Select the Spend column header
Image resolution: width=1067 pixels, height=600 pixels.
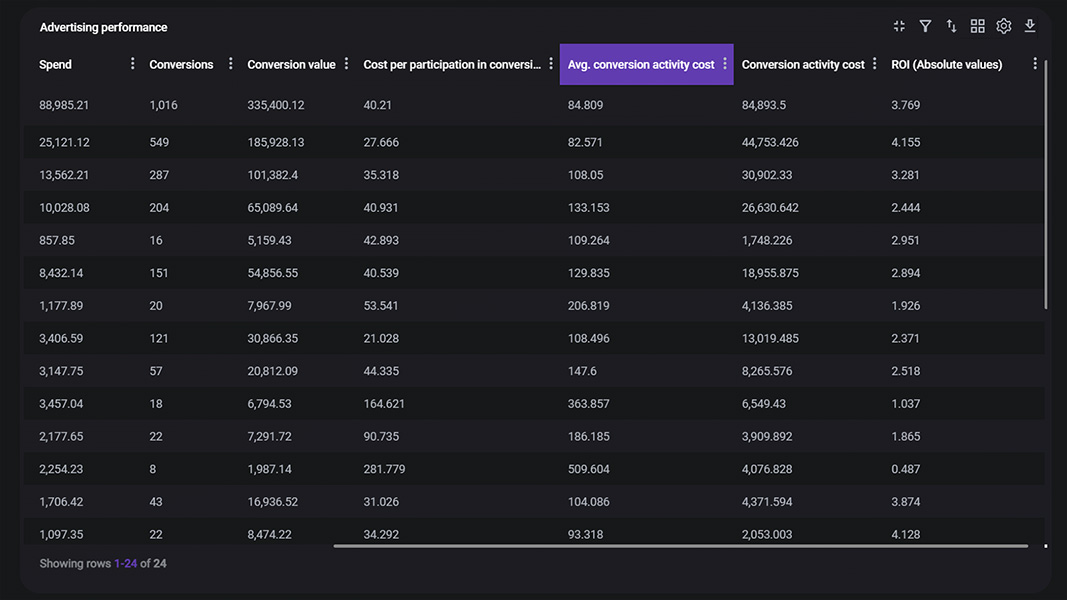(x=53, y=63)
